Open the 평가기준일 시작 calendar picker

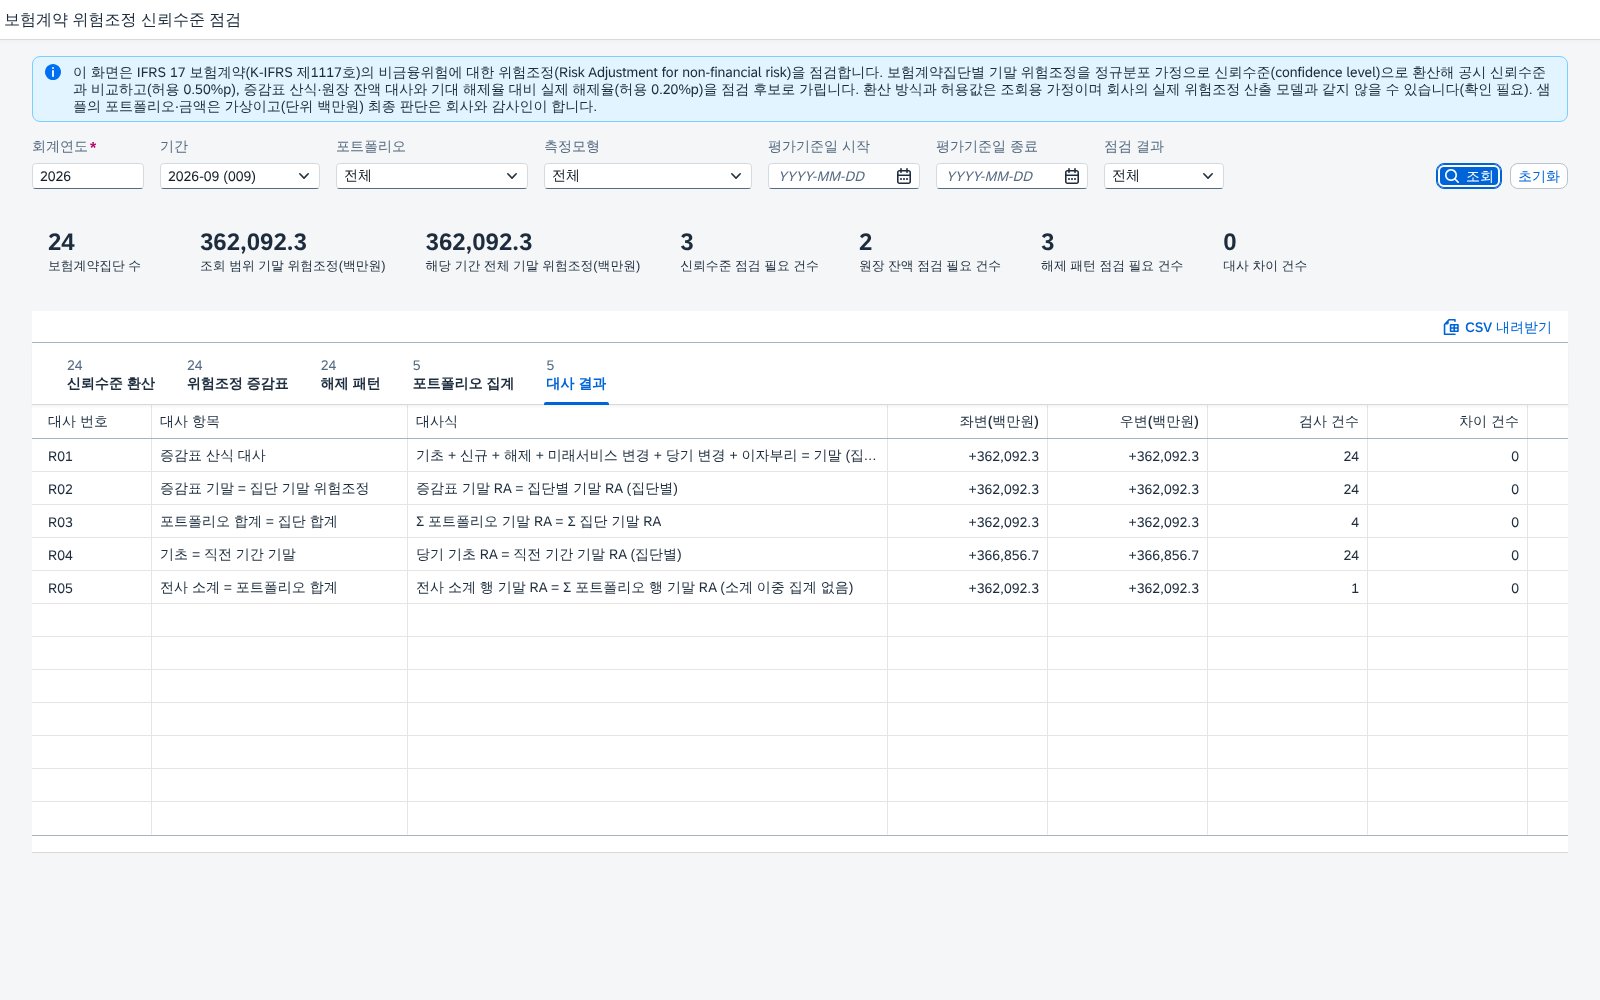(x=904, y=176)
